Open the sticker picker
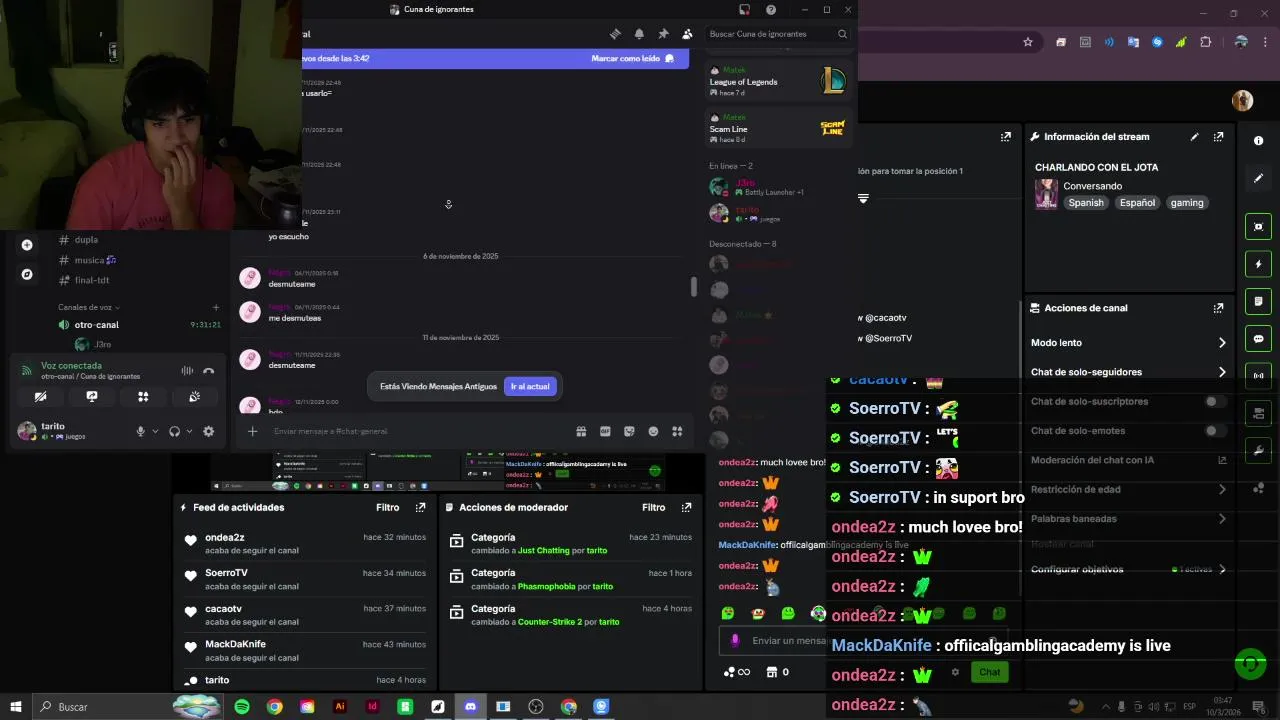The width and height of the screenshot is (1280, 720). click(x=629, y=431)
